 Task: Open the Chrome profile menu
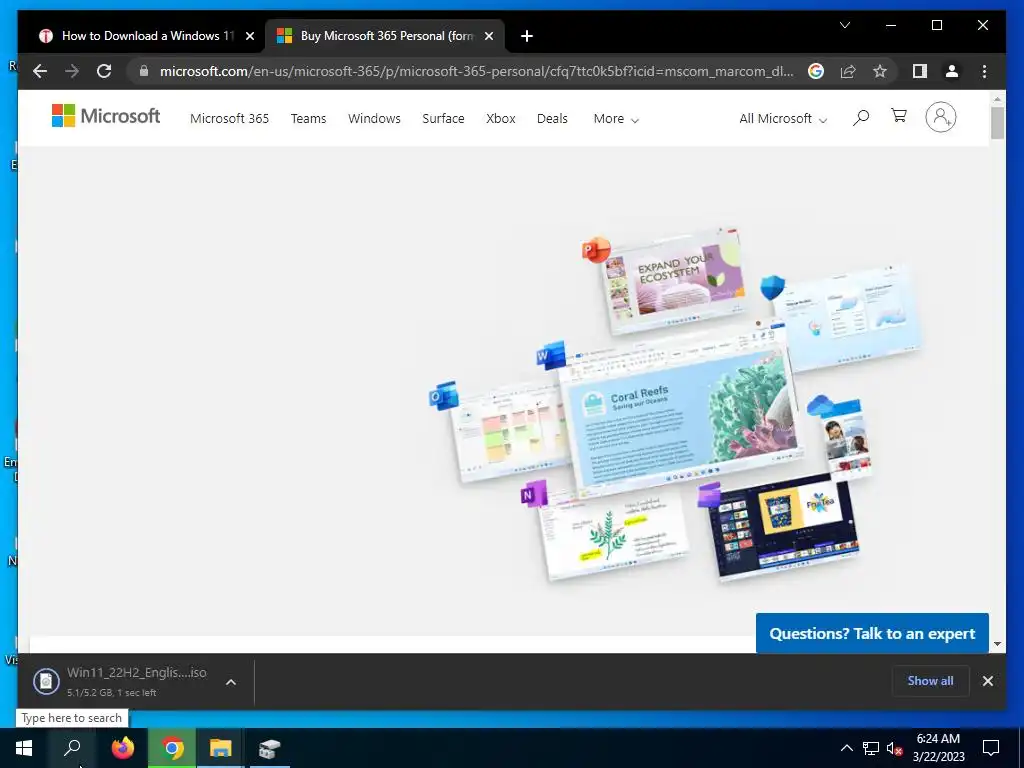[952, 71]
